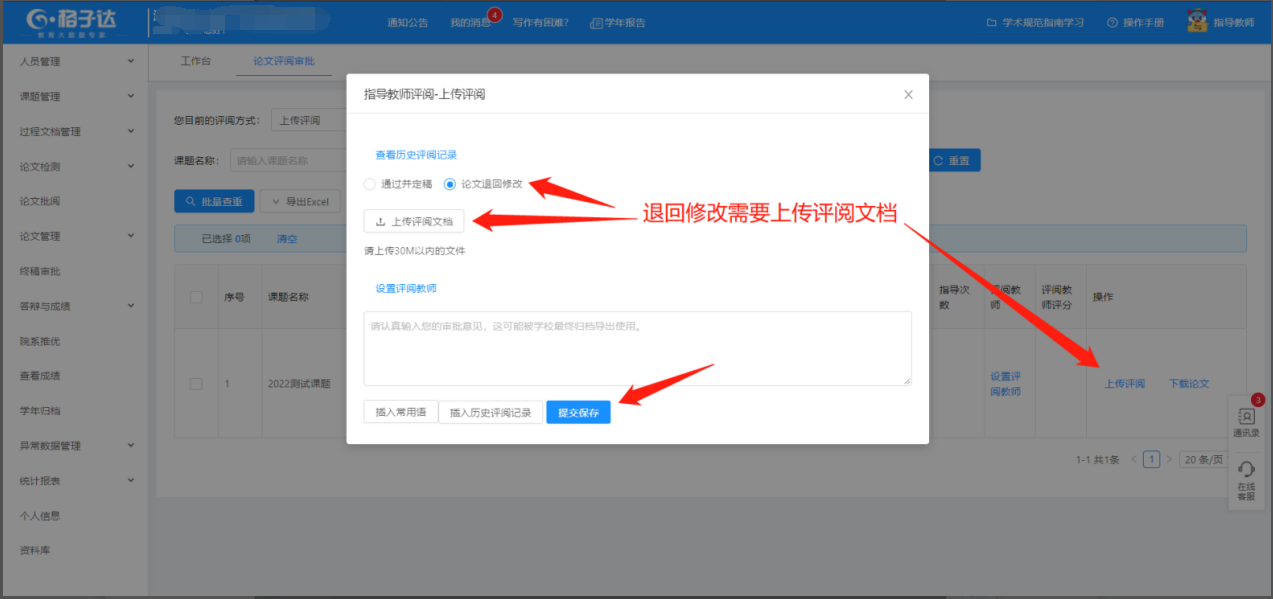Open 在线客服 headset support icon
The height and width of the screenshot is (599, 1273).
1246,470
